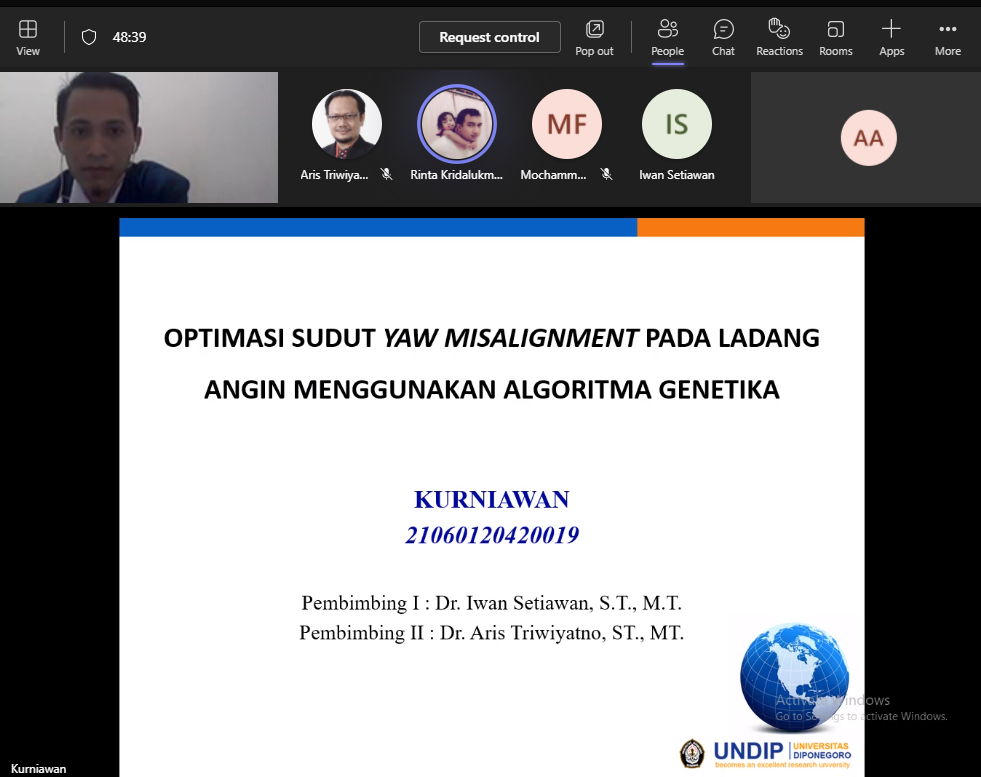Open the meeting Chat

(723, 37)
